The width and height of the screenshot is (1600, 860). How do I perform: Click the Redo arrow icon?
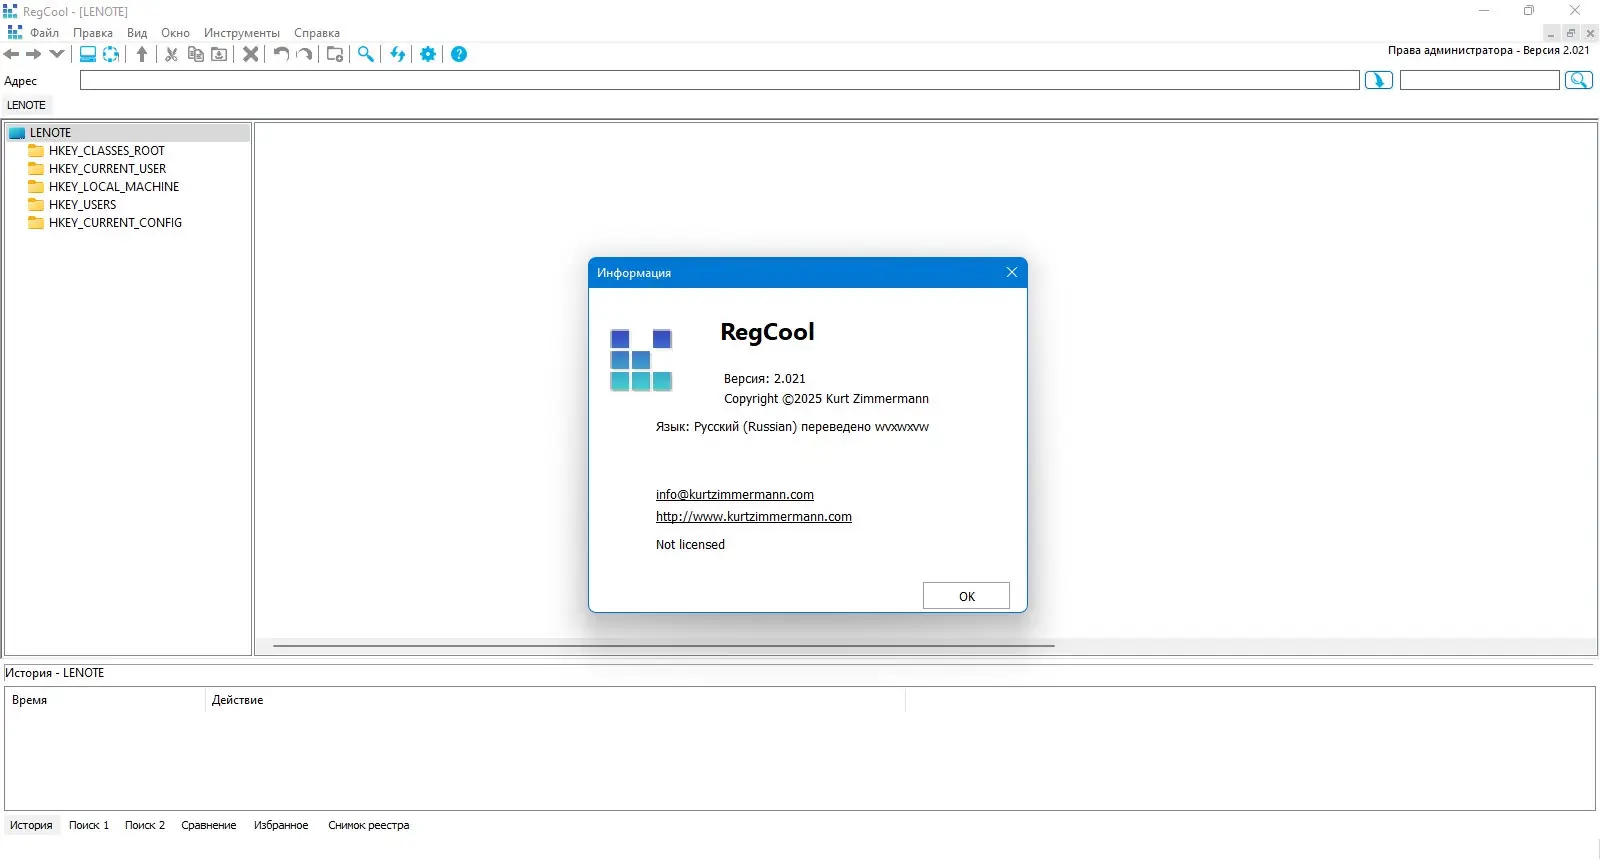[304, 54]
